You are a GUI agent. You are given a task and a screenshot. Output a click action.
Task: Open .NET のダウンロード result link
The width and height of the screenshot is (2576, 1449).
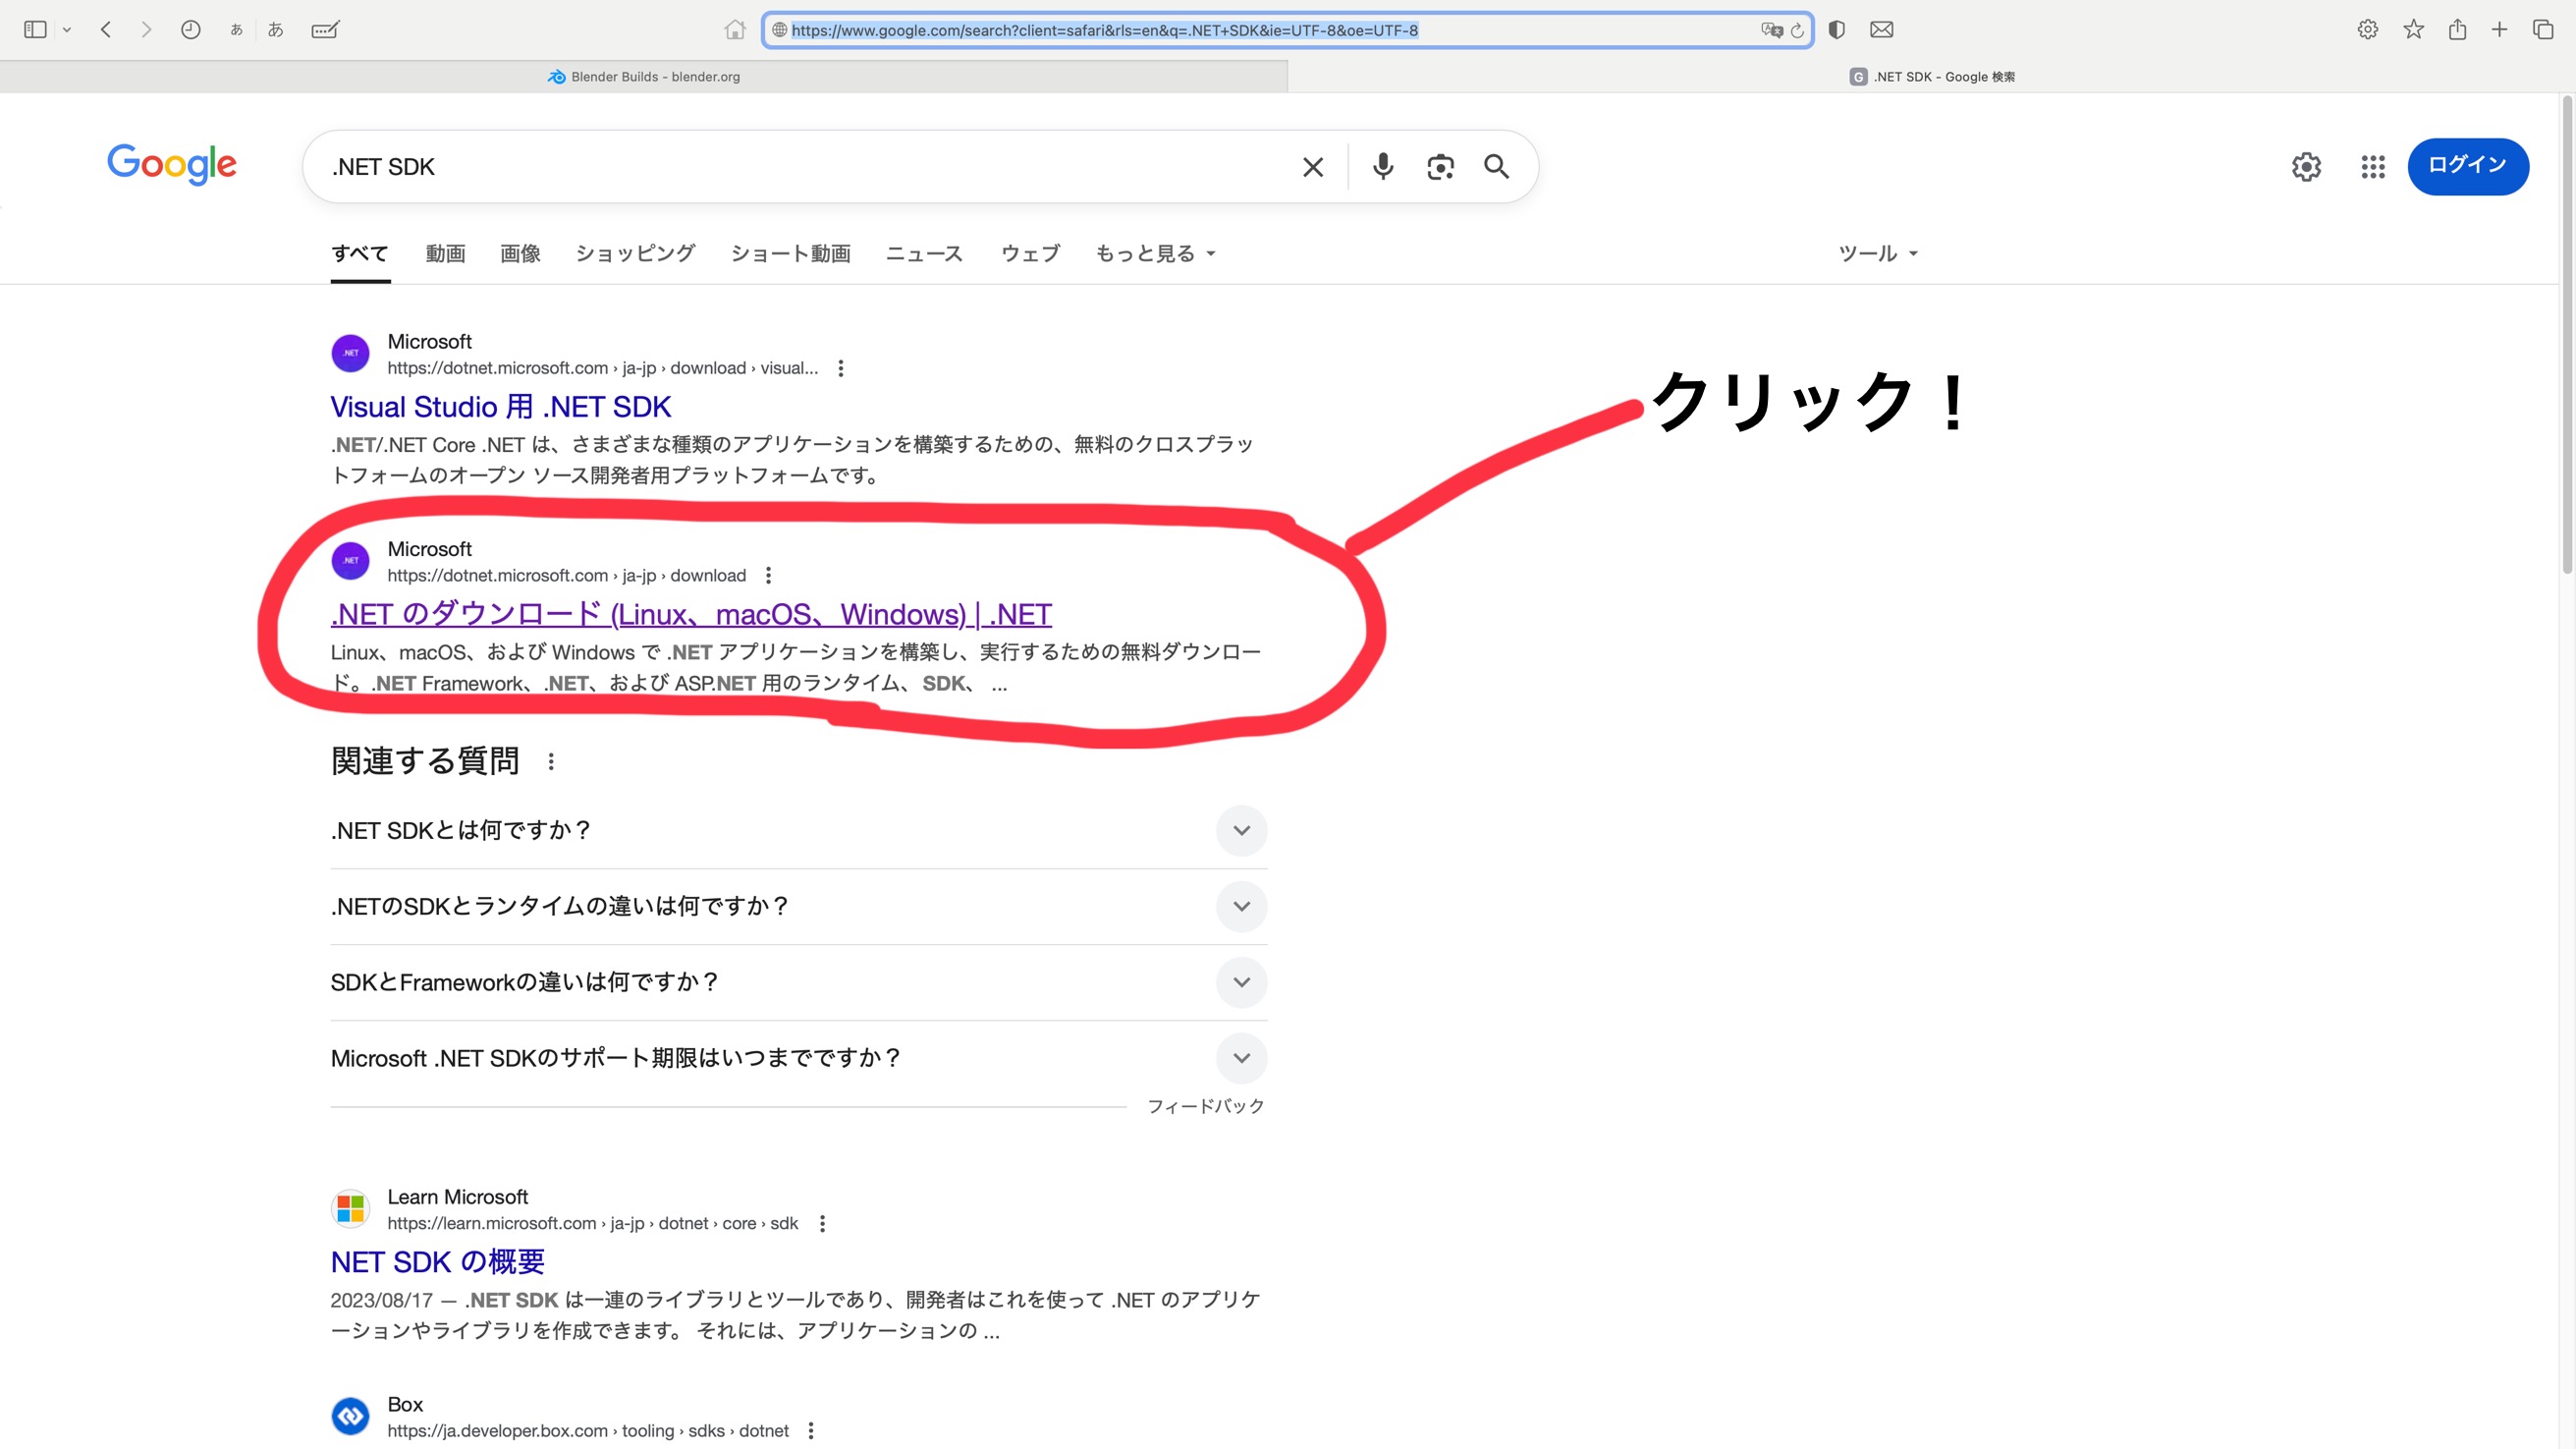click(691, 614)
